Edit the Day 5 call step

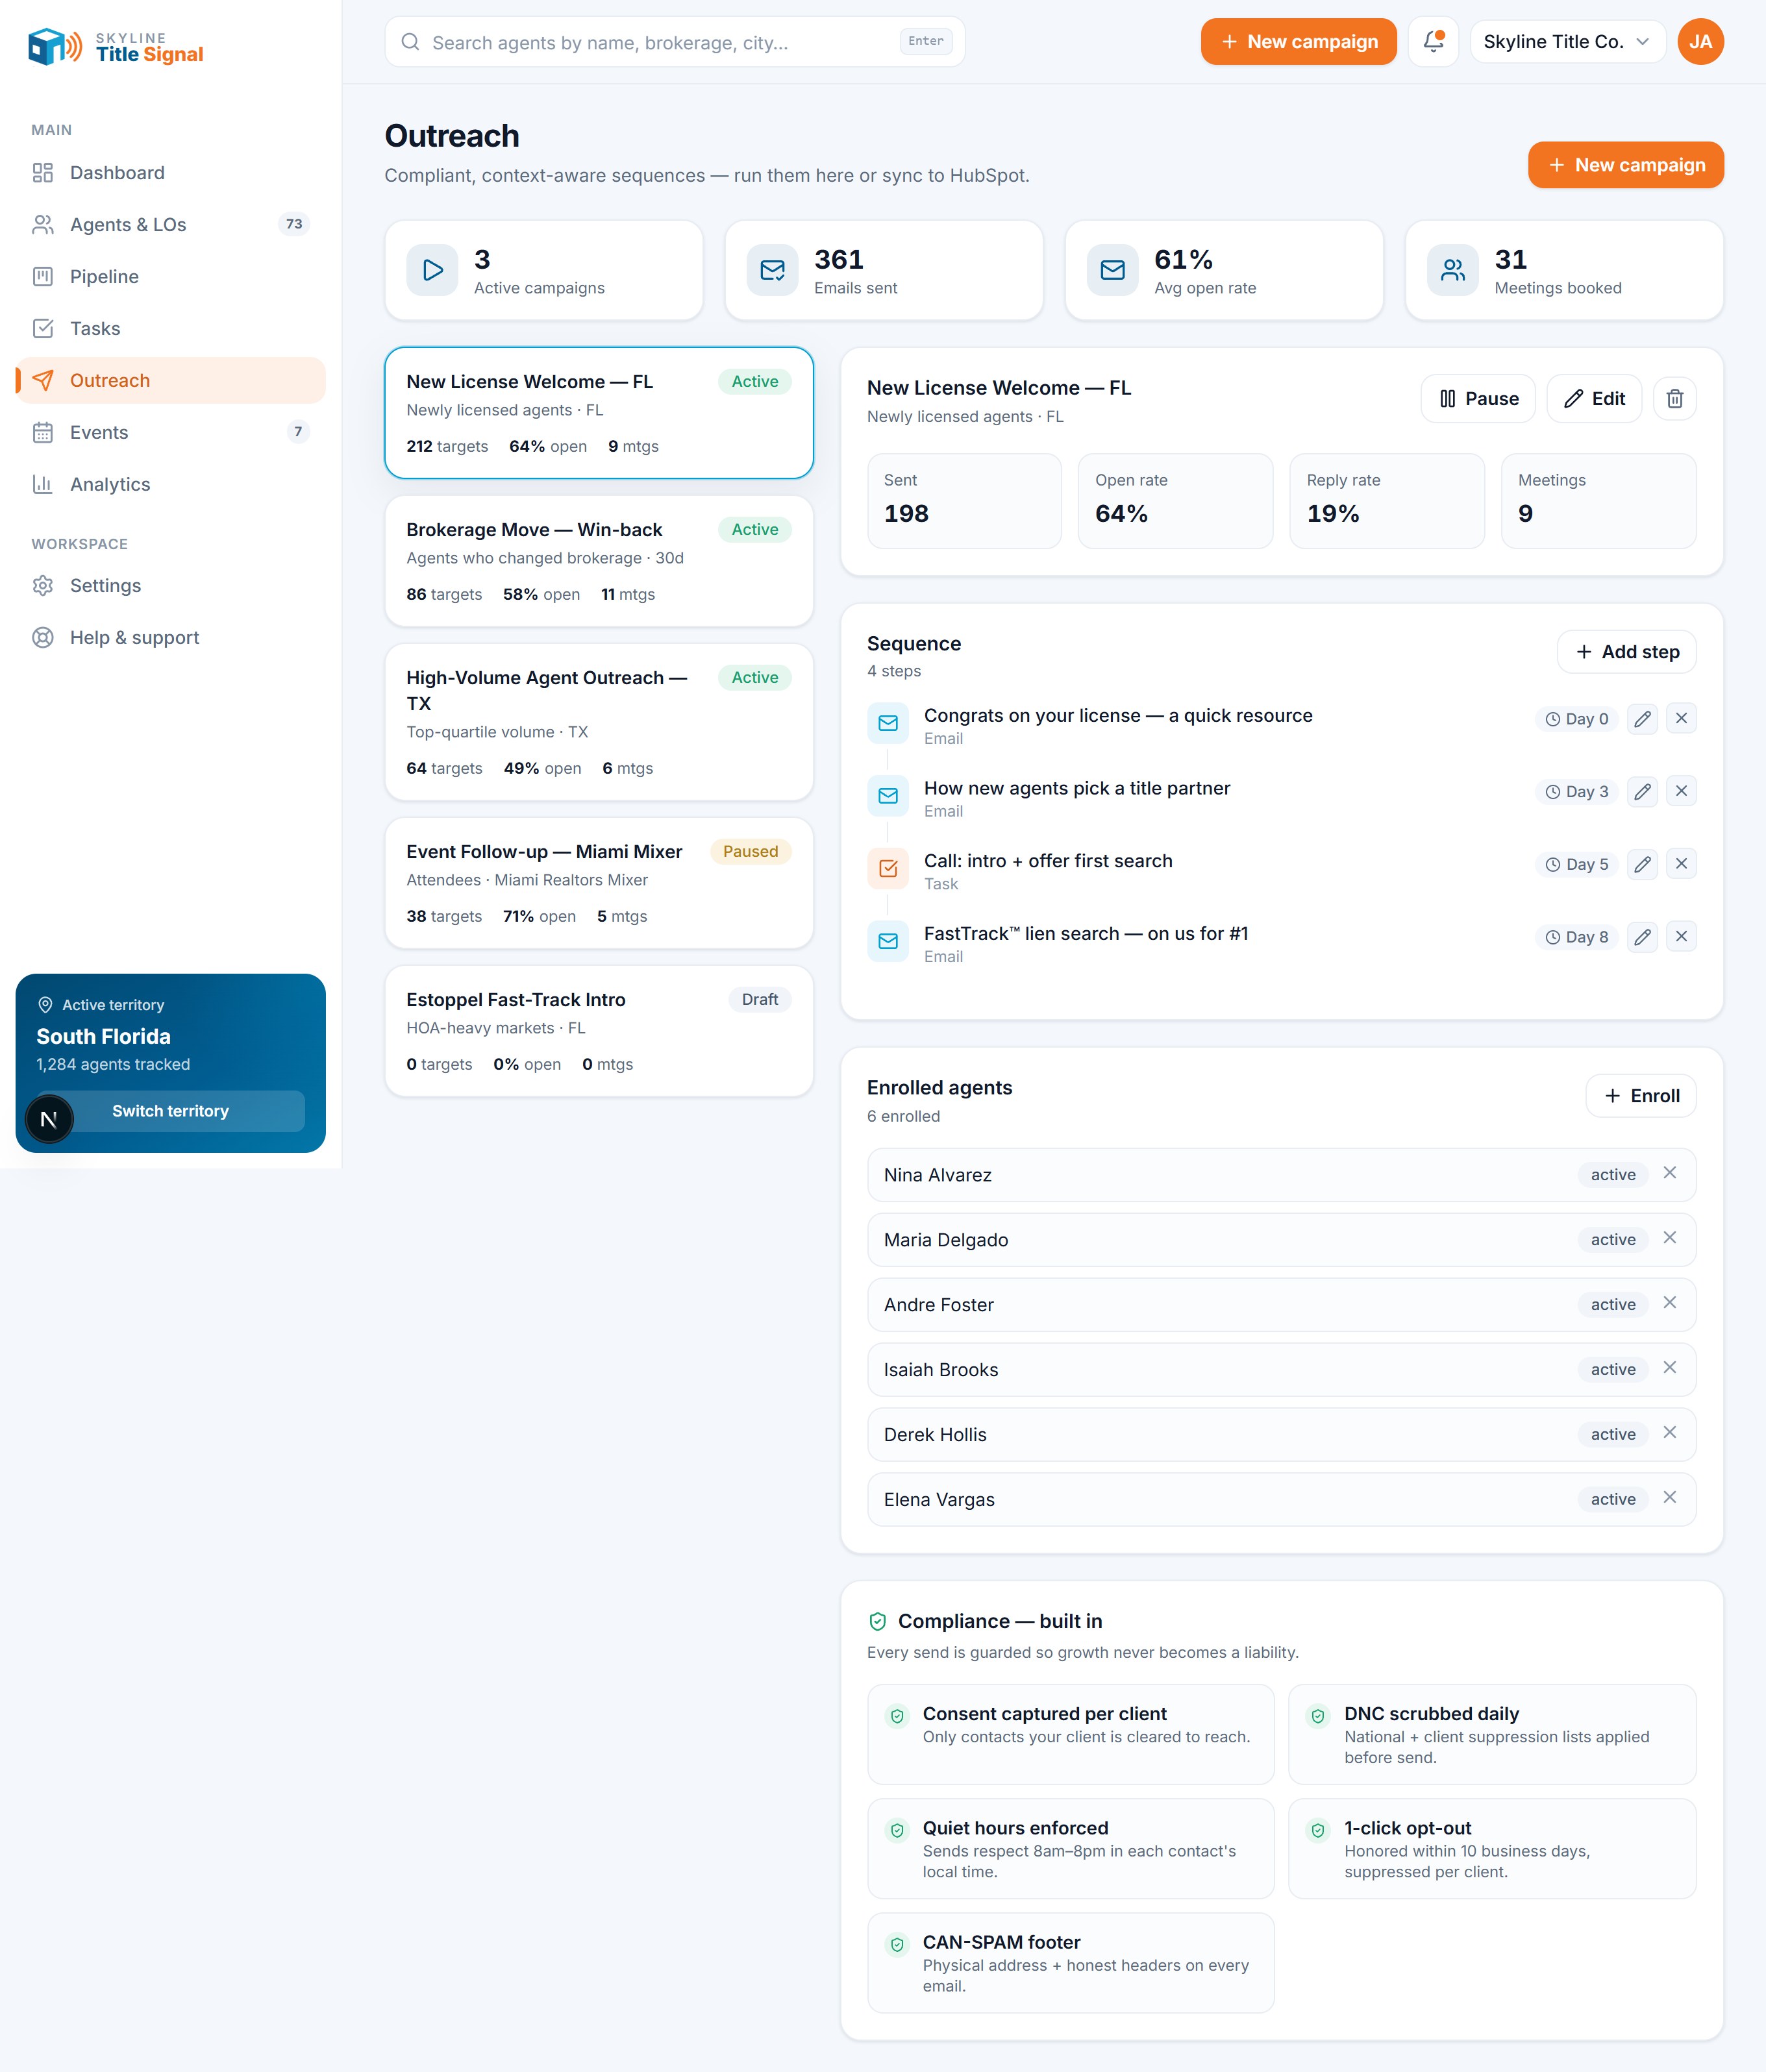pyautogui.click(x=1642, y=864)
